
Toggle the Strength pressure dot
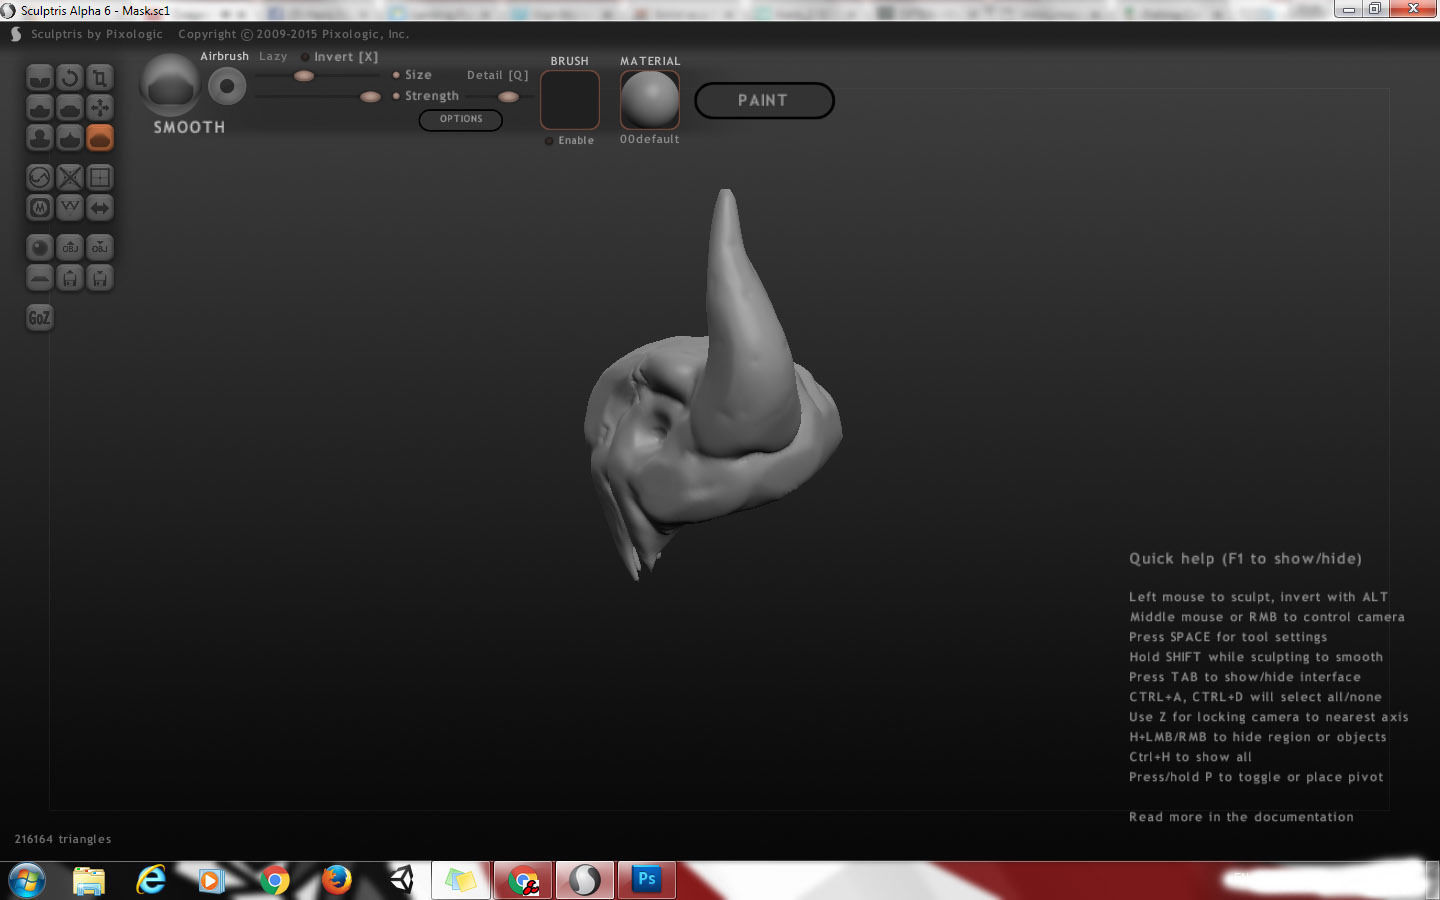396,96
